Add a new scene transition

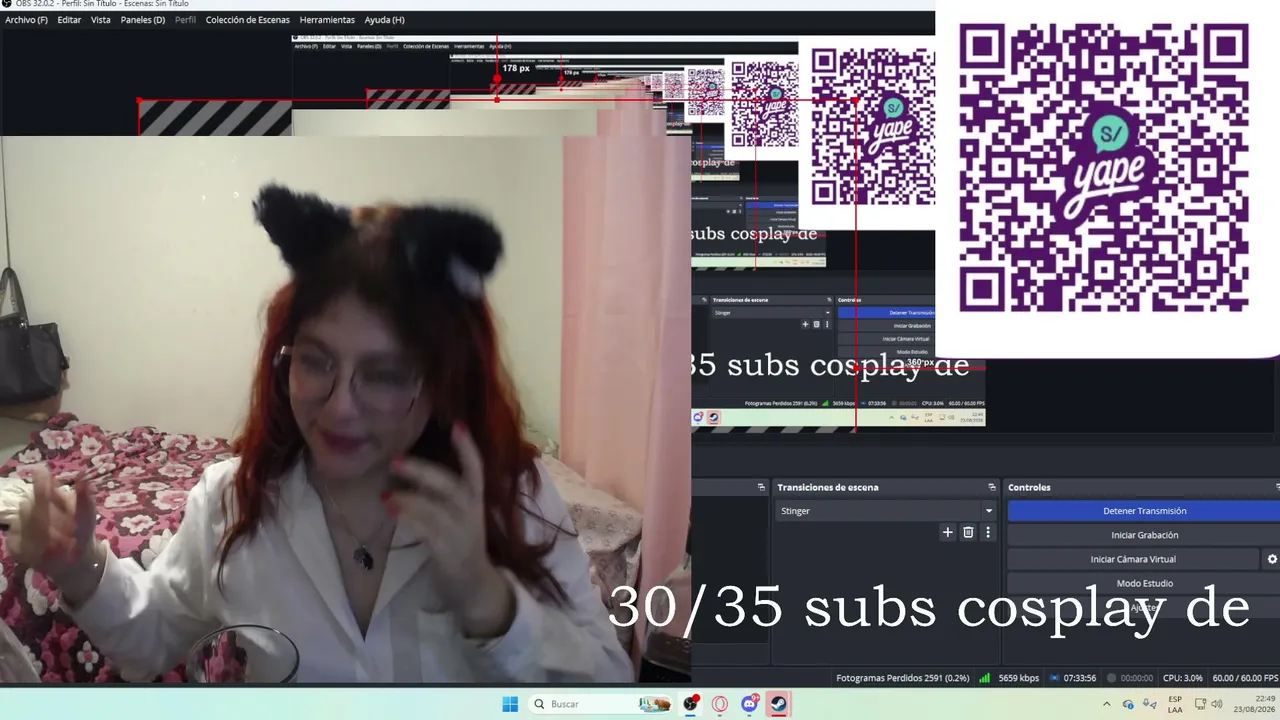[x=948, y=533]
